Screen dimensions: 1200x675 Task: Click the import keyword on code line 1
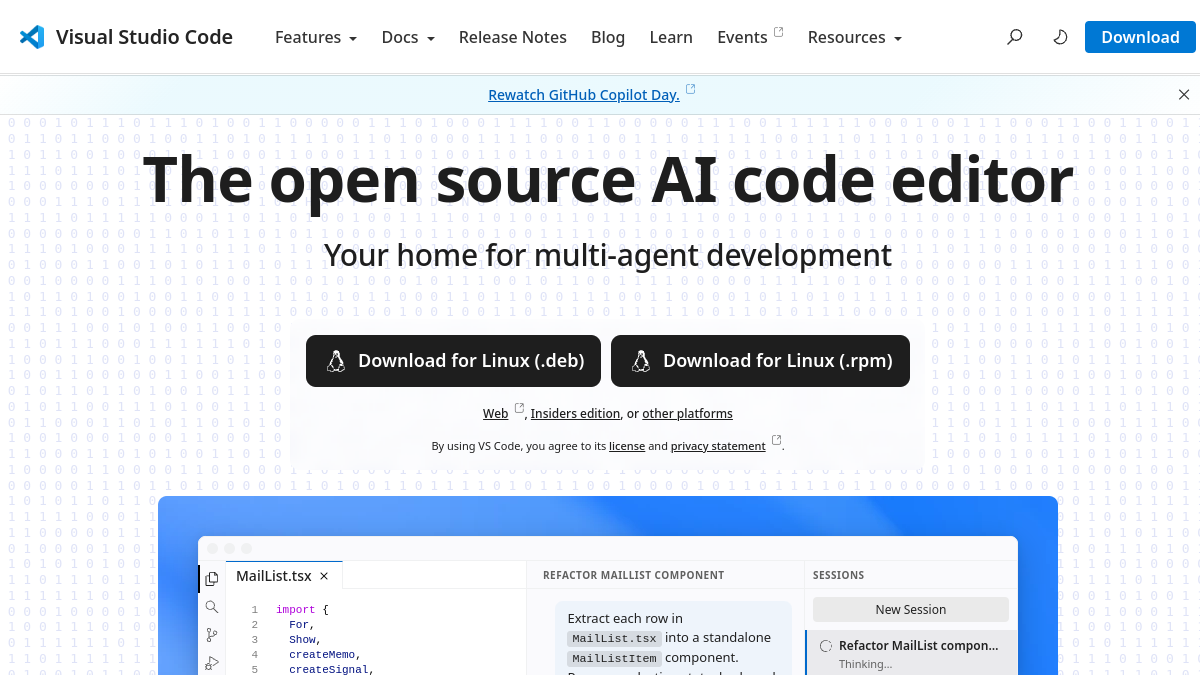[295, 609]
